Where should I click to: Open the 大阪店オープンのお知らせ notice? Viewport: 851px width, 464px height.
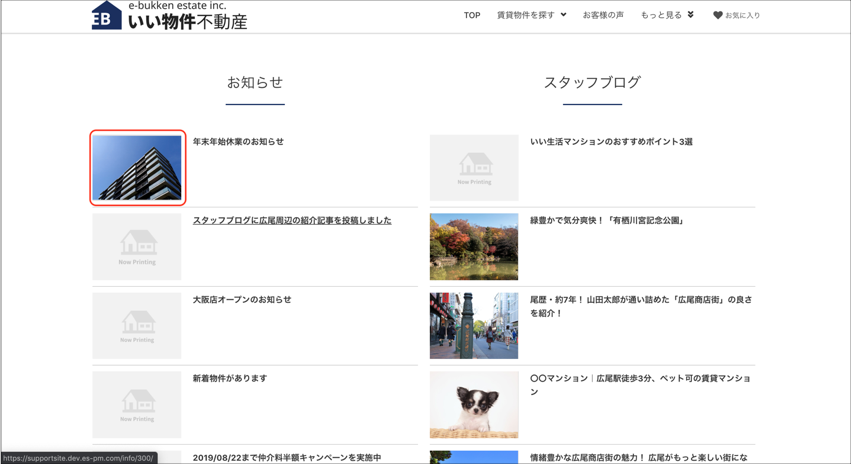point(242,300)
